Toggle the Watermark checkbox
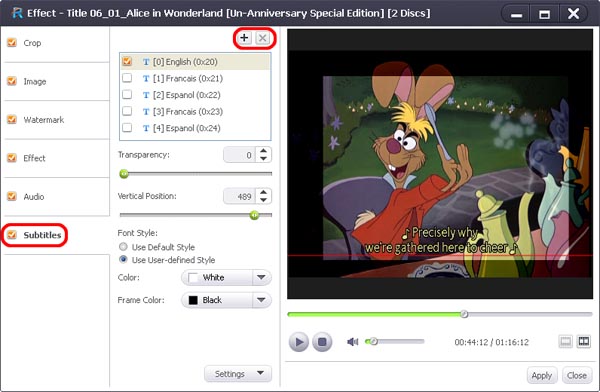 [12, 119]
